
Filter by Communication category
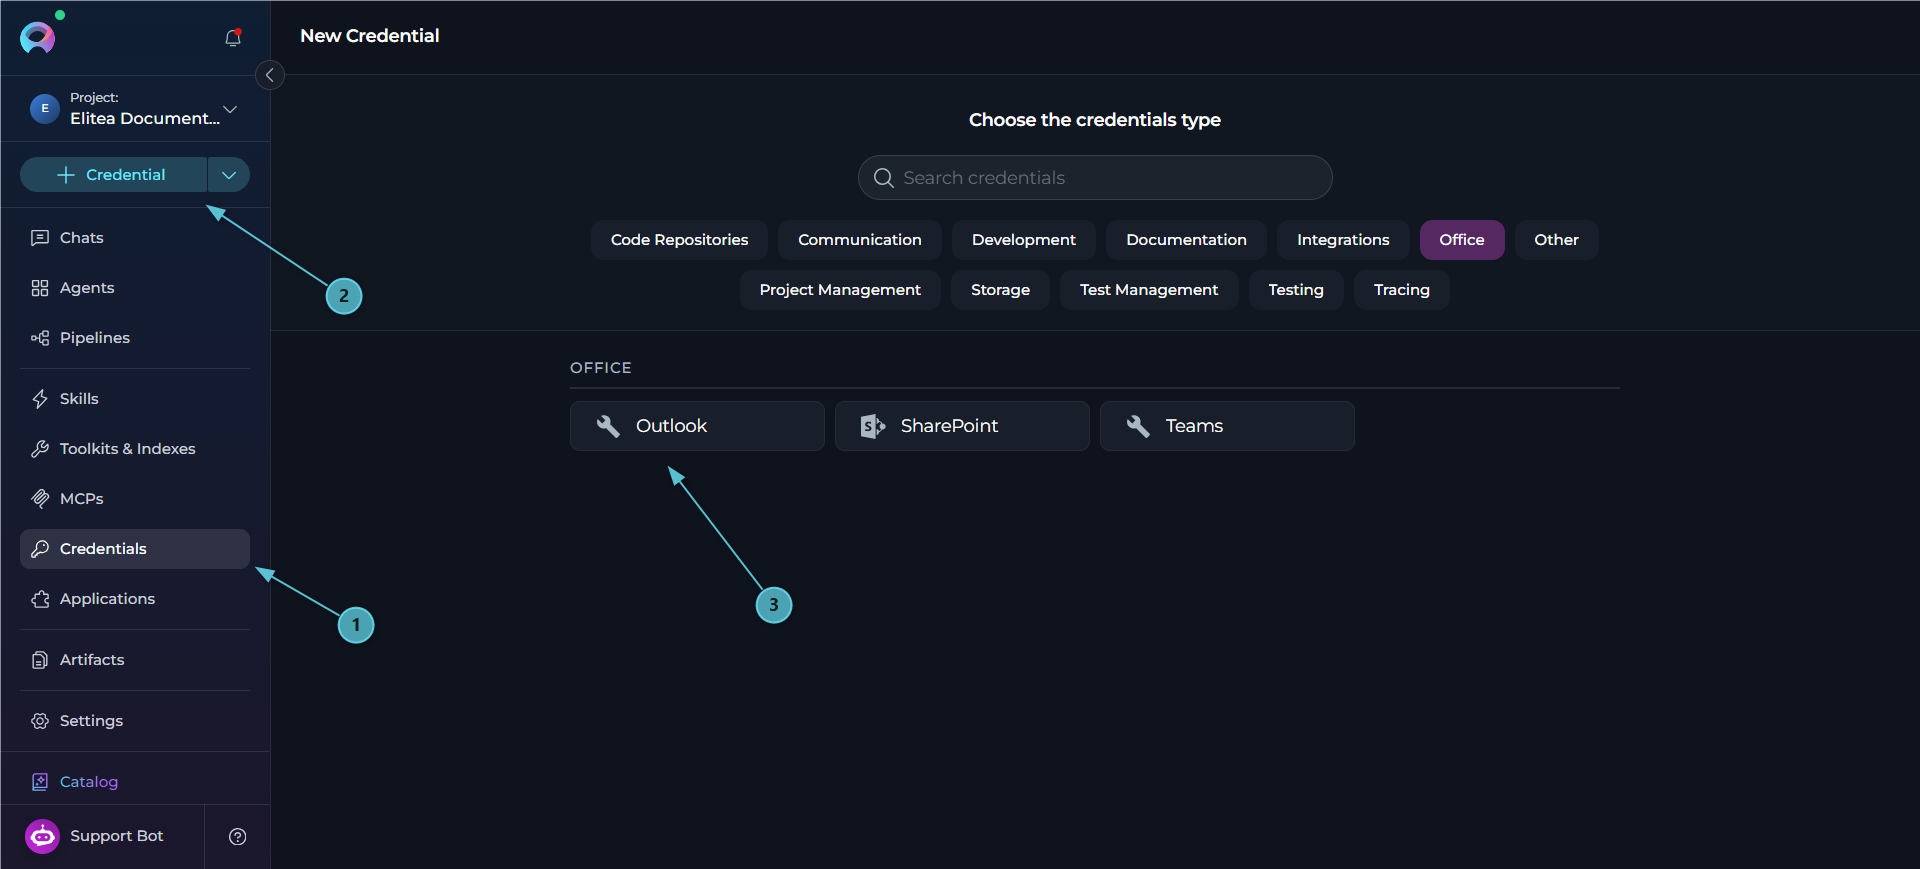(860, 240)
